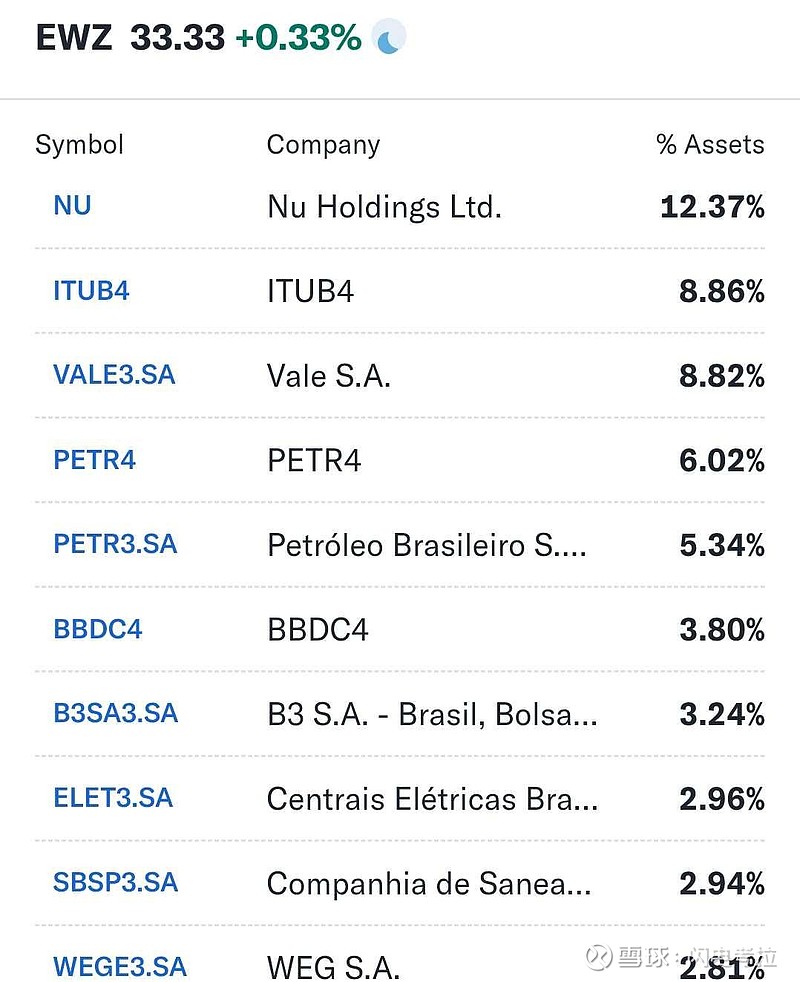Screen dimensions: 800x982
Task: Open the WEGE3.SA symbol link
Action: [x=120, y=967]
